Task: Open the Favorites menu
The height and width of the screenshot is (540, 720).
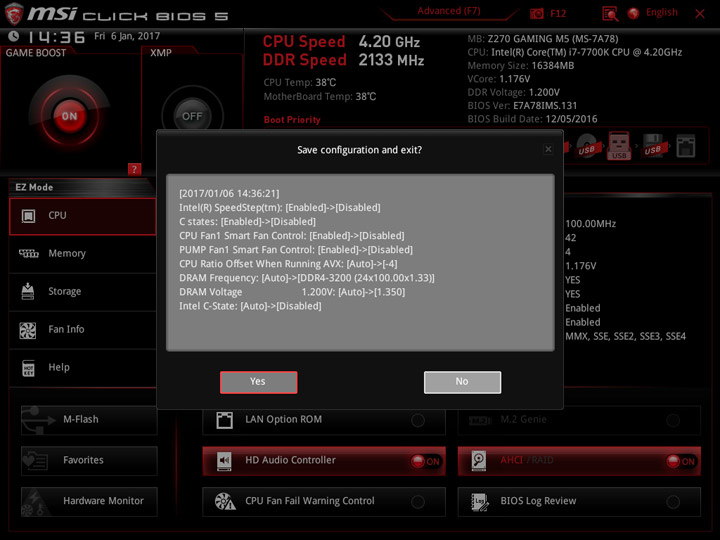Action: pos(89,461)
